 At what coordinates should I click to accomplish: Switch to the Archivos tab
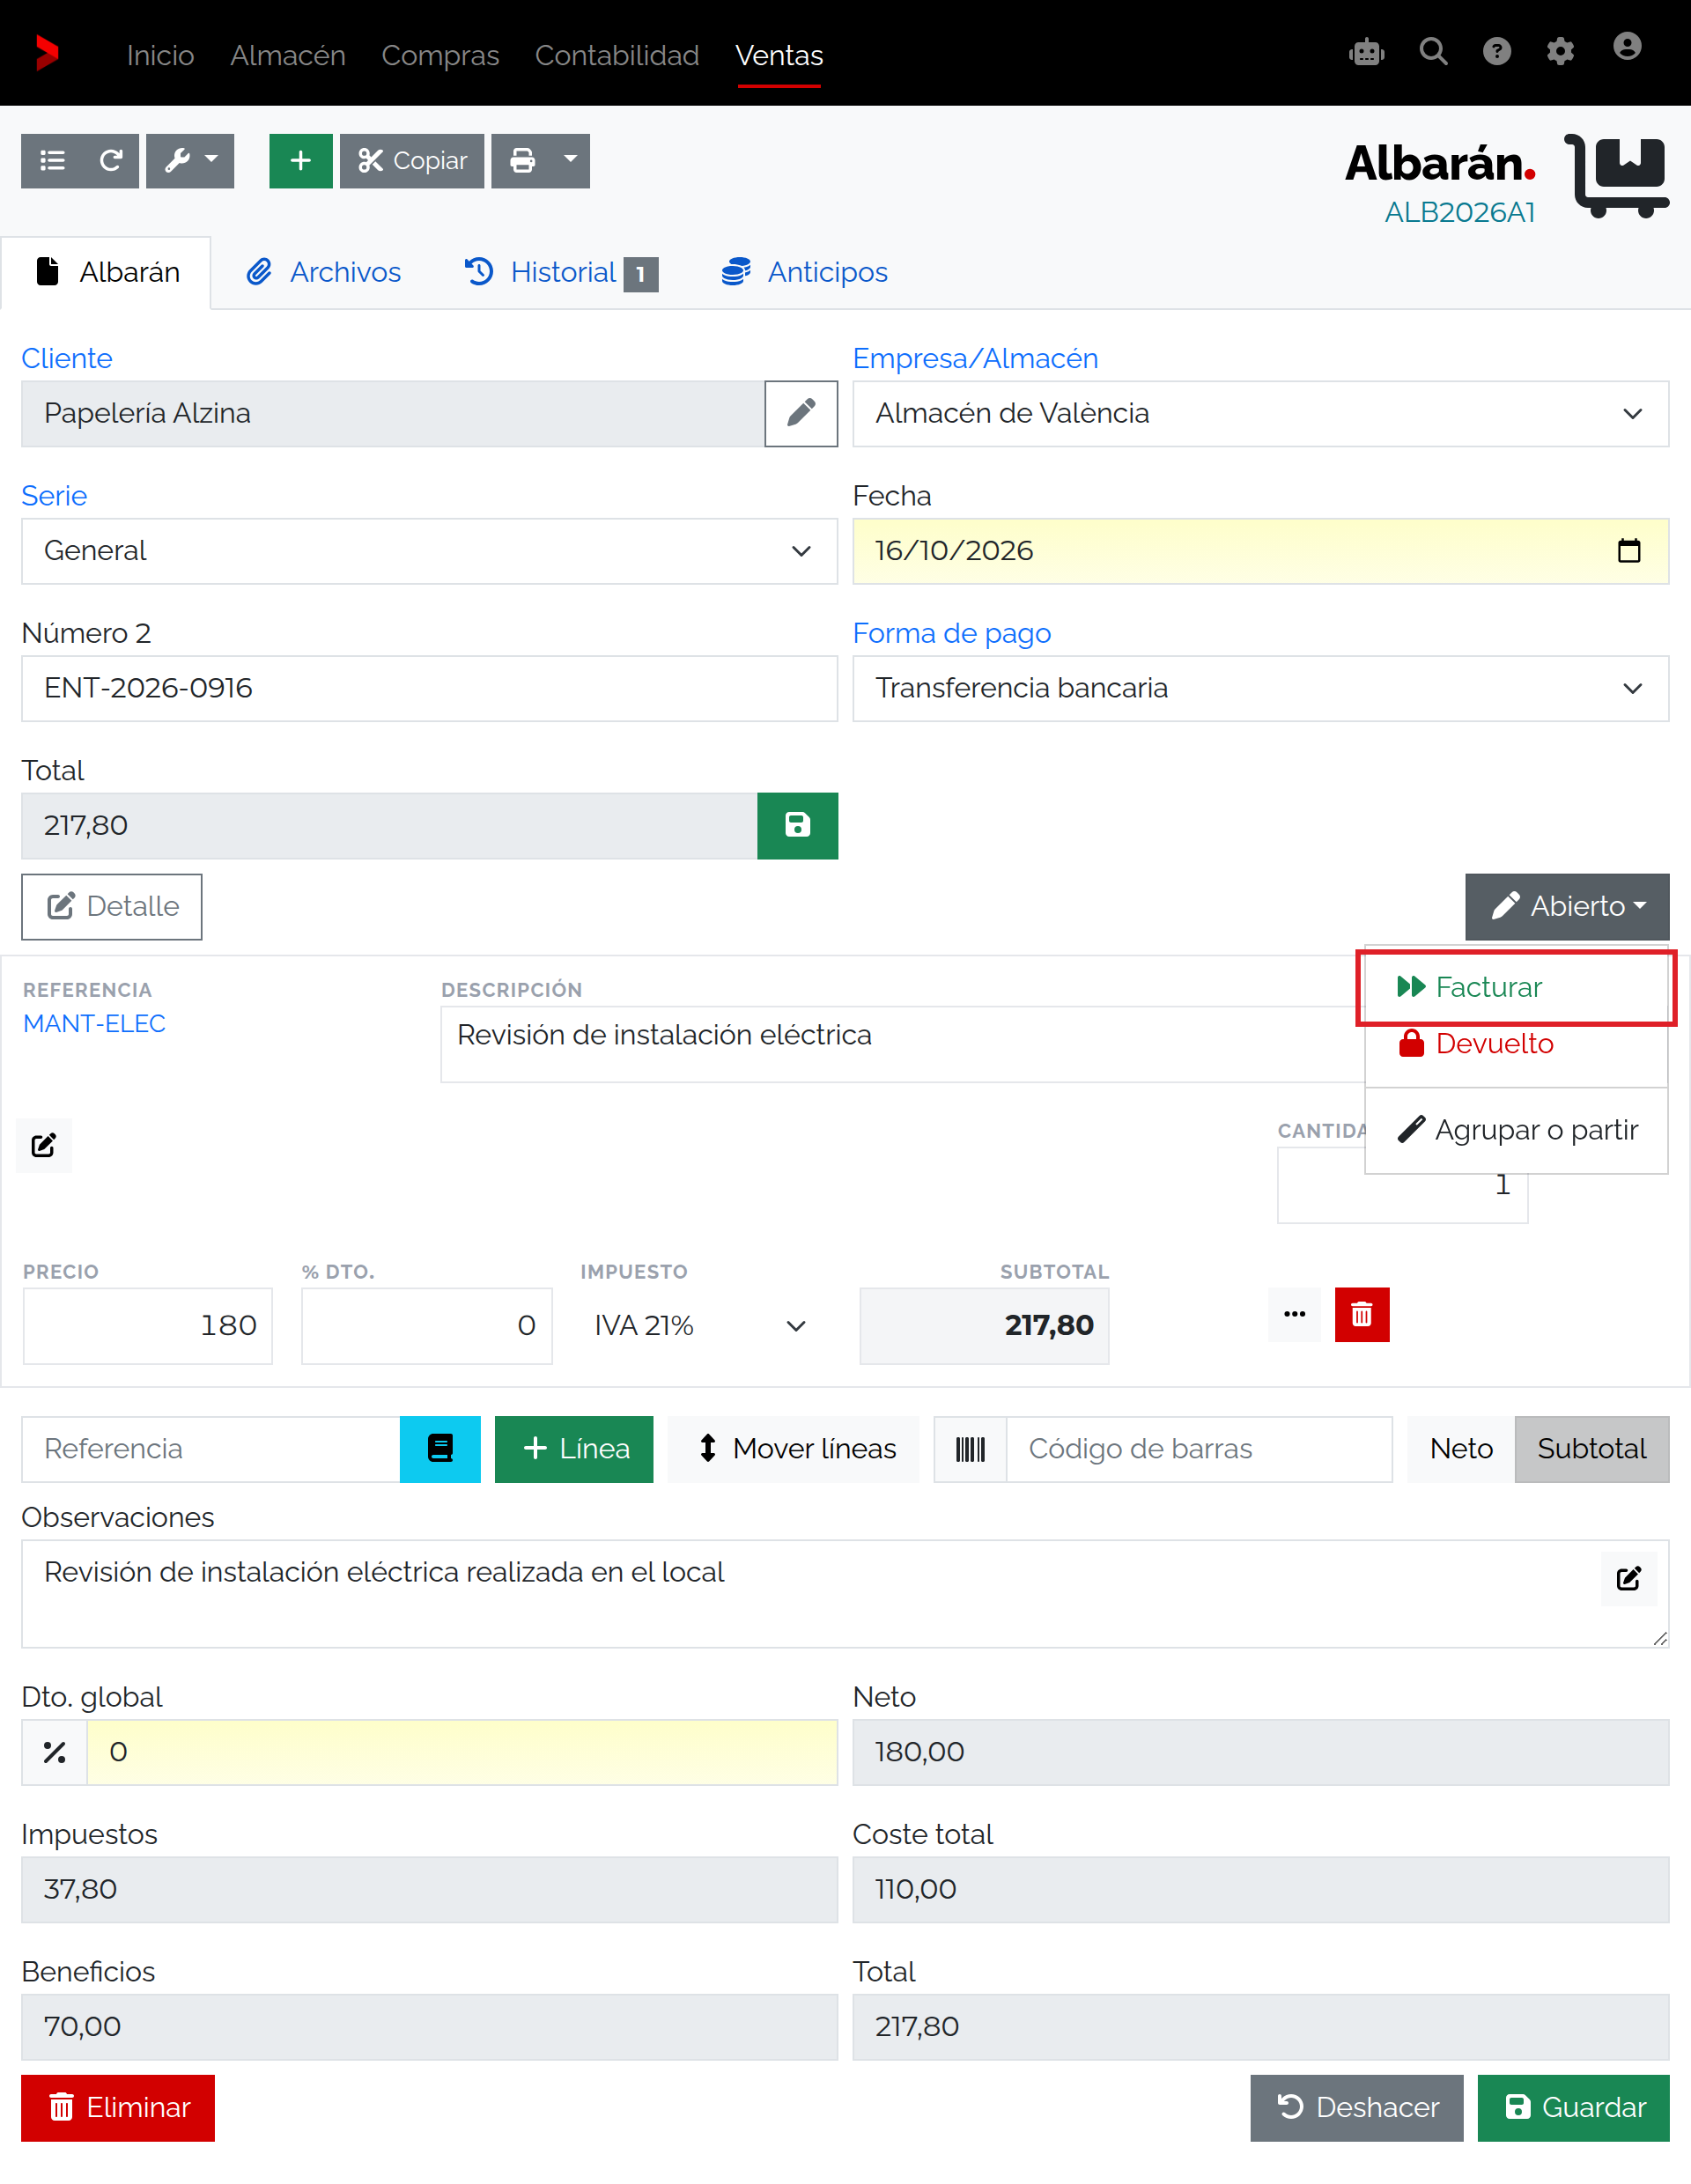[323, 272]
